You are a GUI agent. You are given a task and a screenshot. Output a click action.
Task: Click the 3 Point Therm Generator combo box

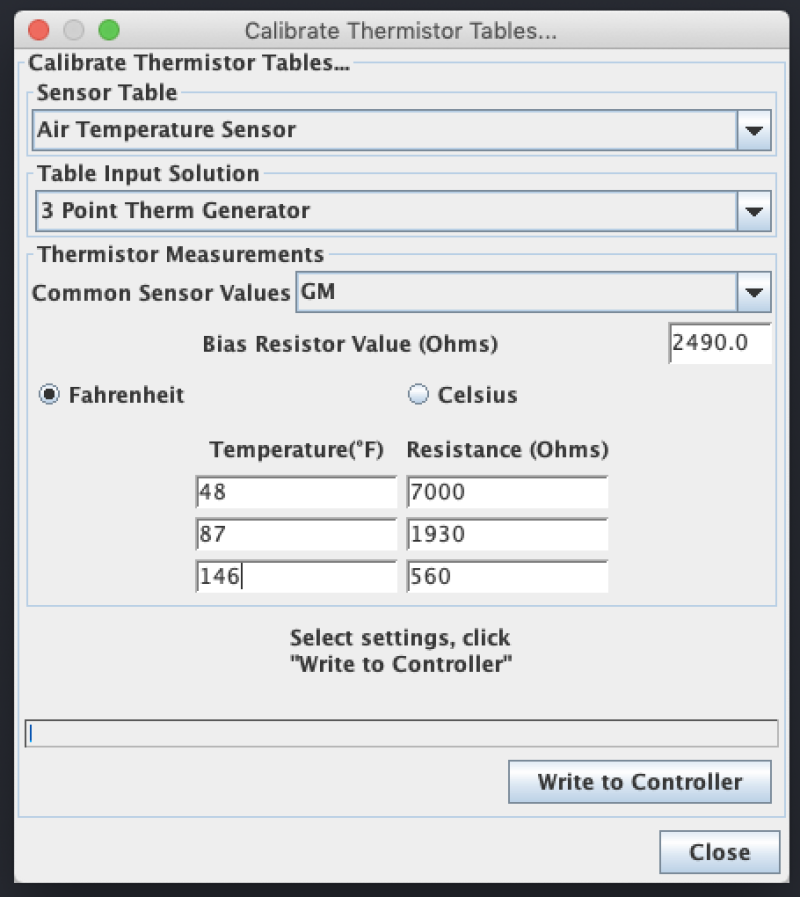tap(385, 211)
